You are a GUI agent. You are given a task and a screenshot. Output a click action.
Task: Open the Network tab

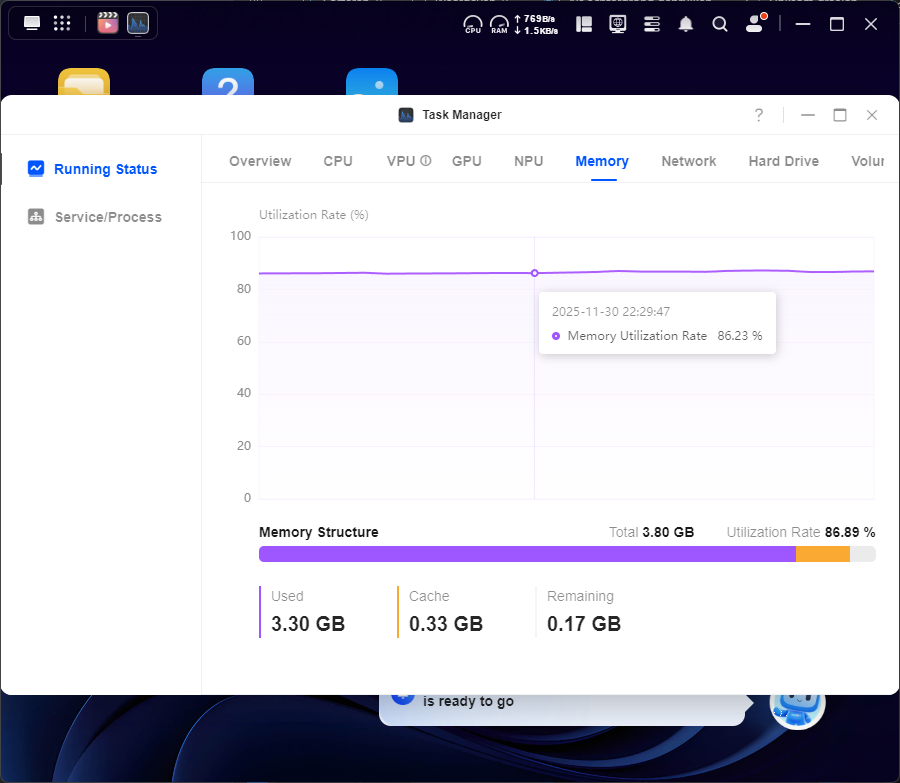pos(689,161)
